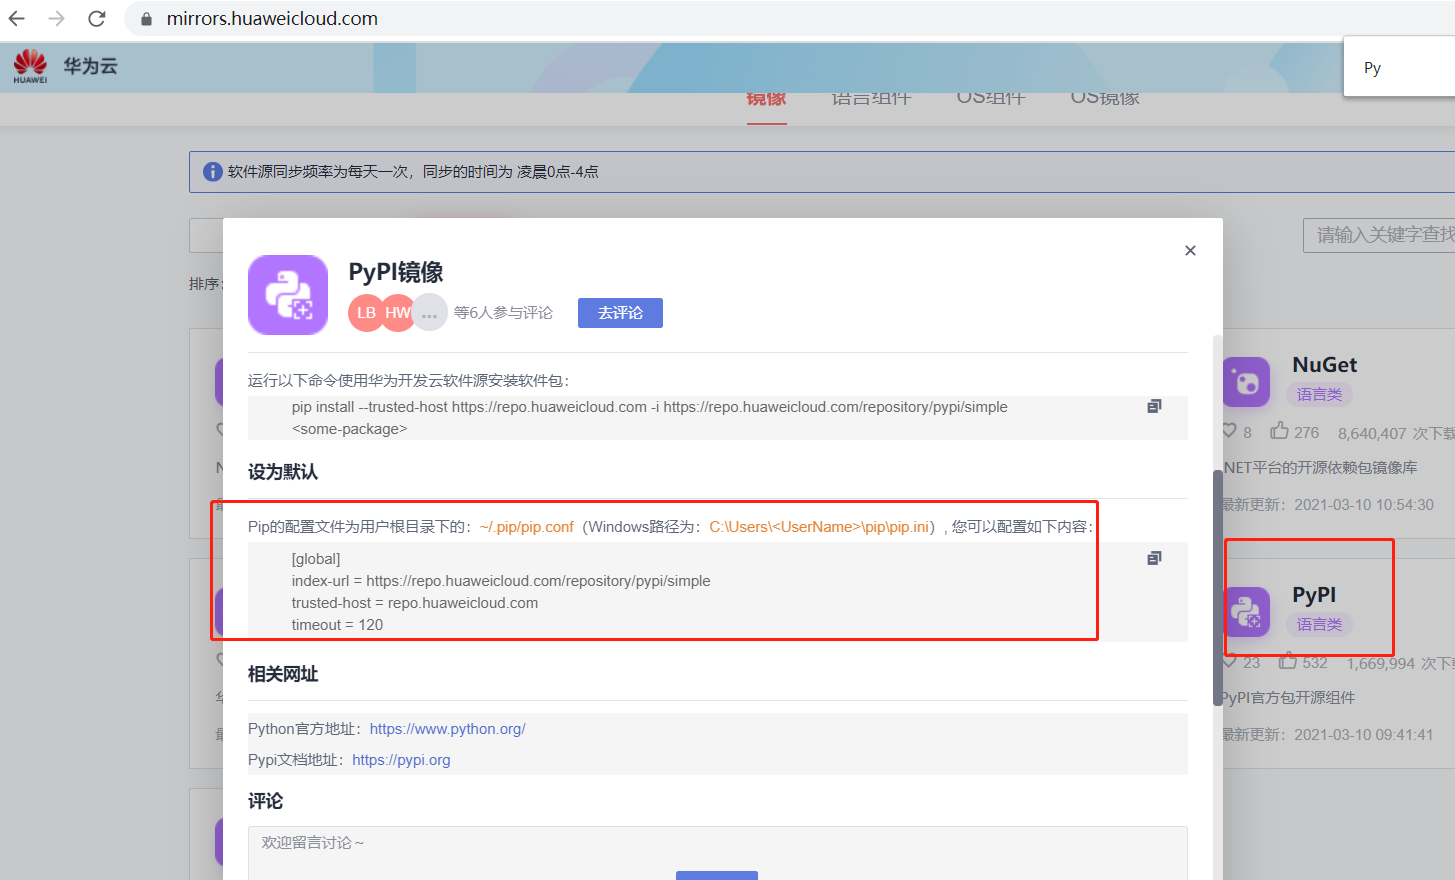1455x880 pixels.
Task: Click the C:\Users\<UserName>\pip\pip.ini path text
Action: pos(819,527)
